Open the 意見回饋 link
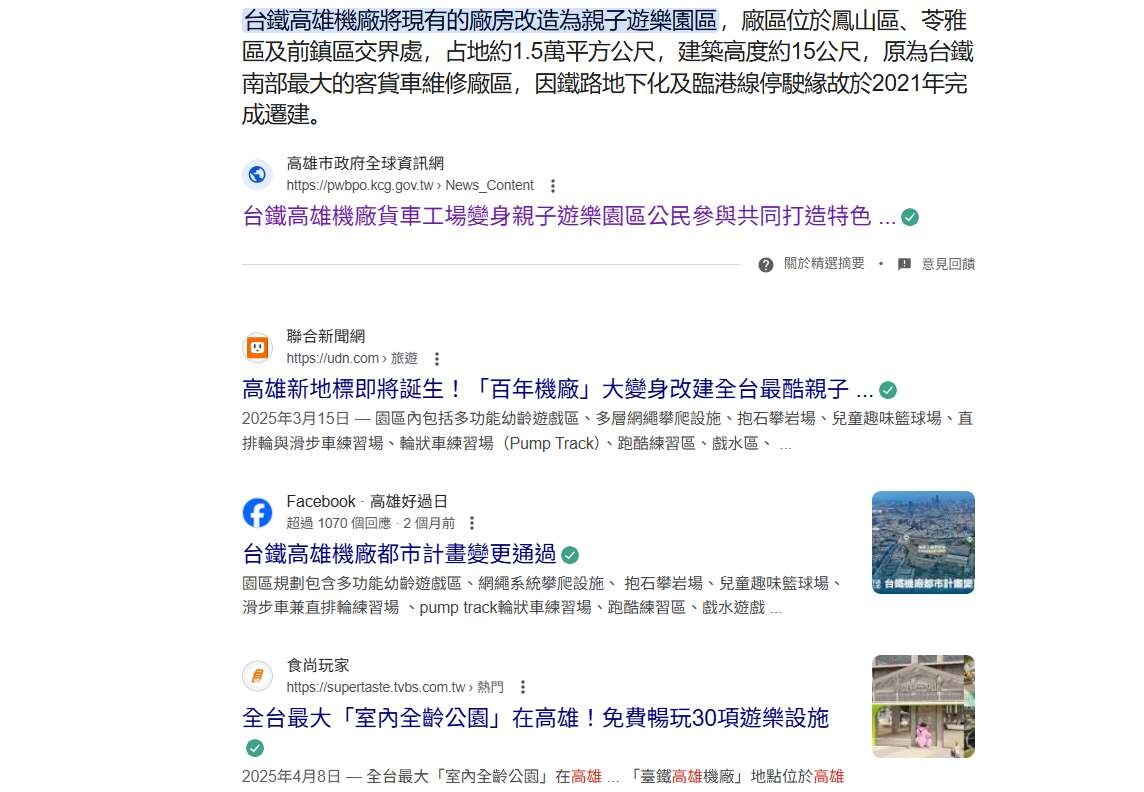1144x792 pixels. click(948, 264)
